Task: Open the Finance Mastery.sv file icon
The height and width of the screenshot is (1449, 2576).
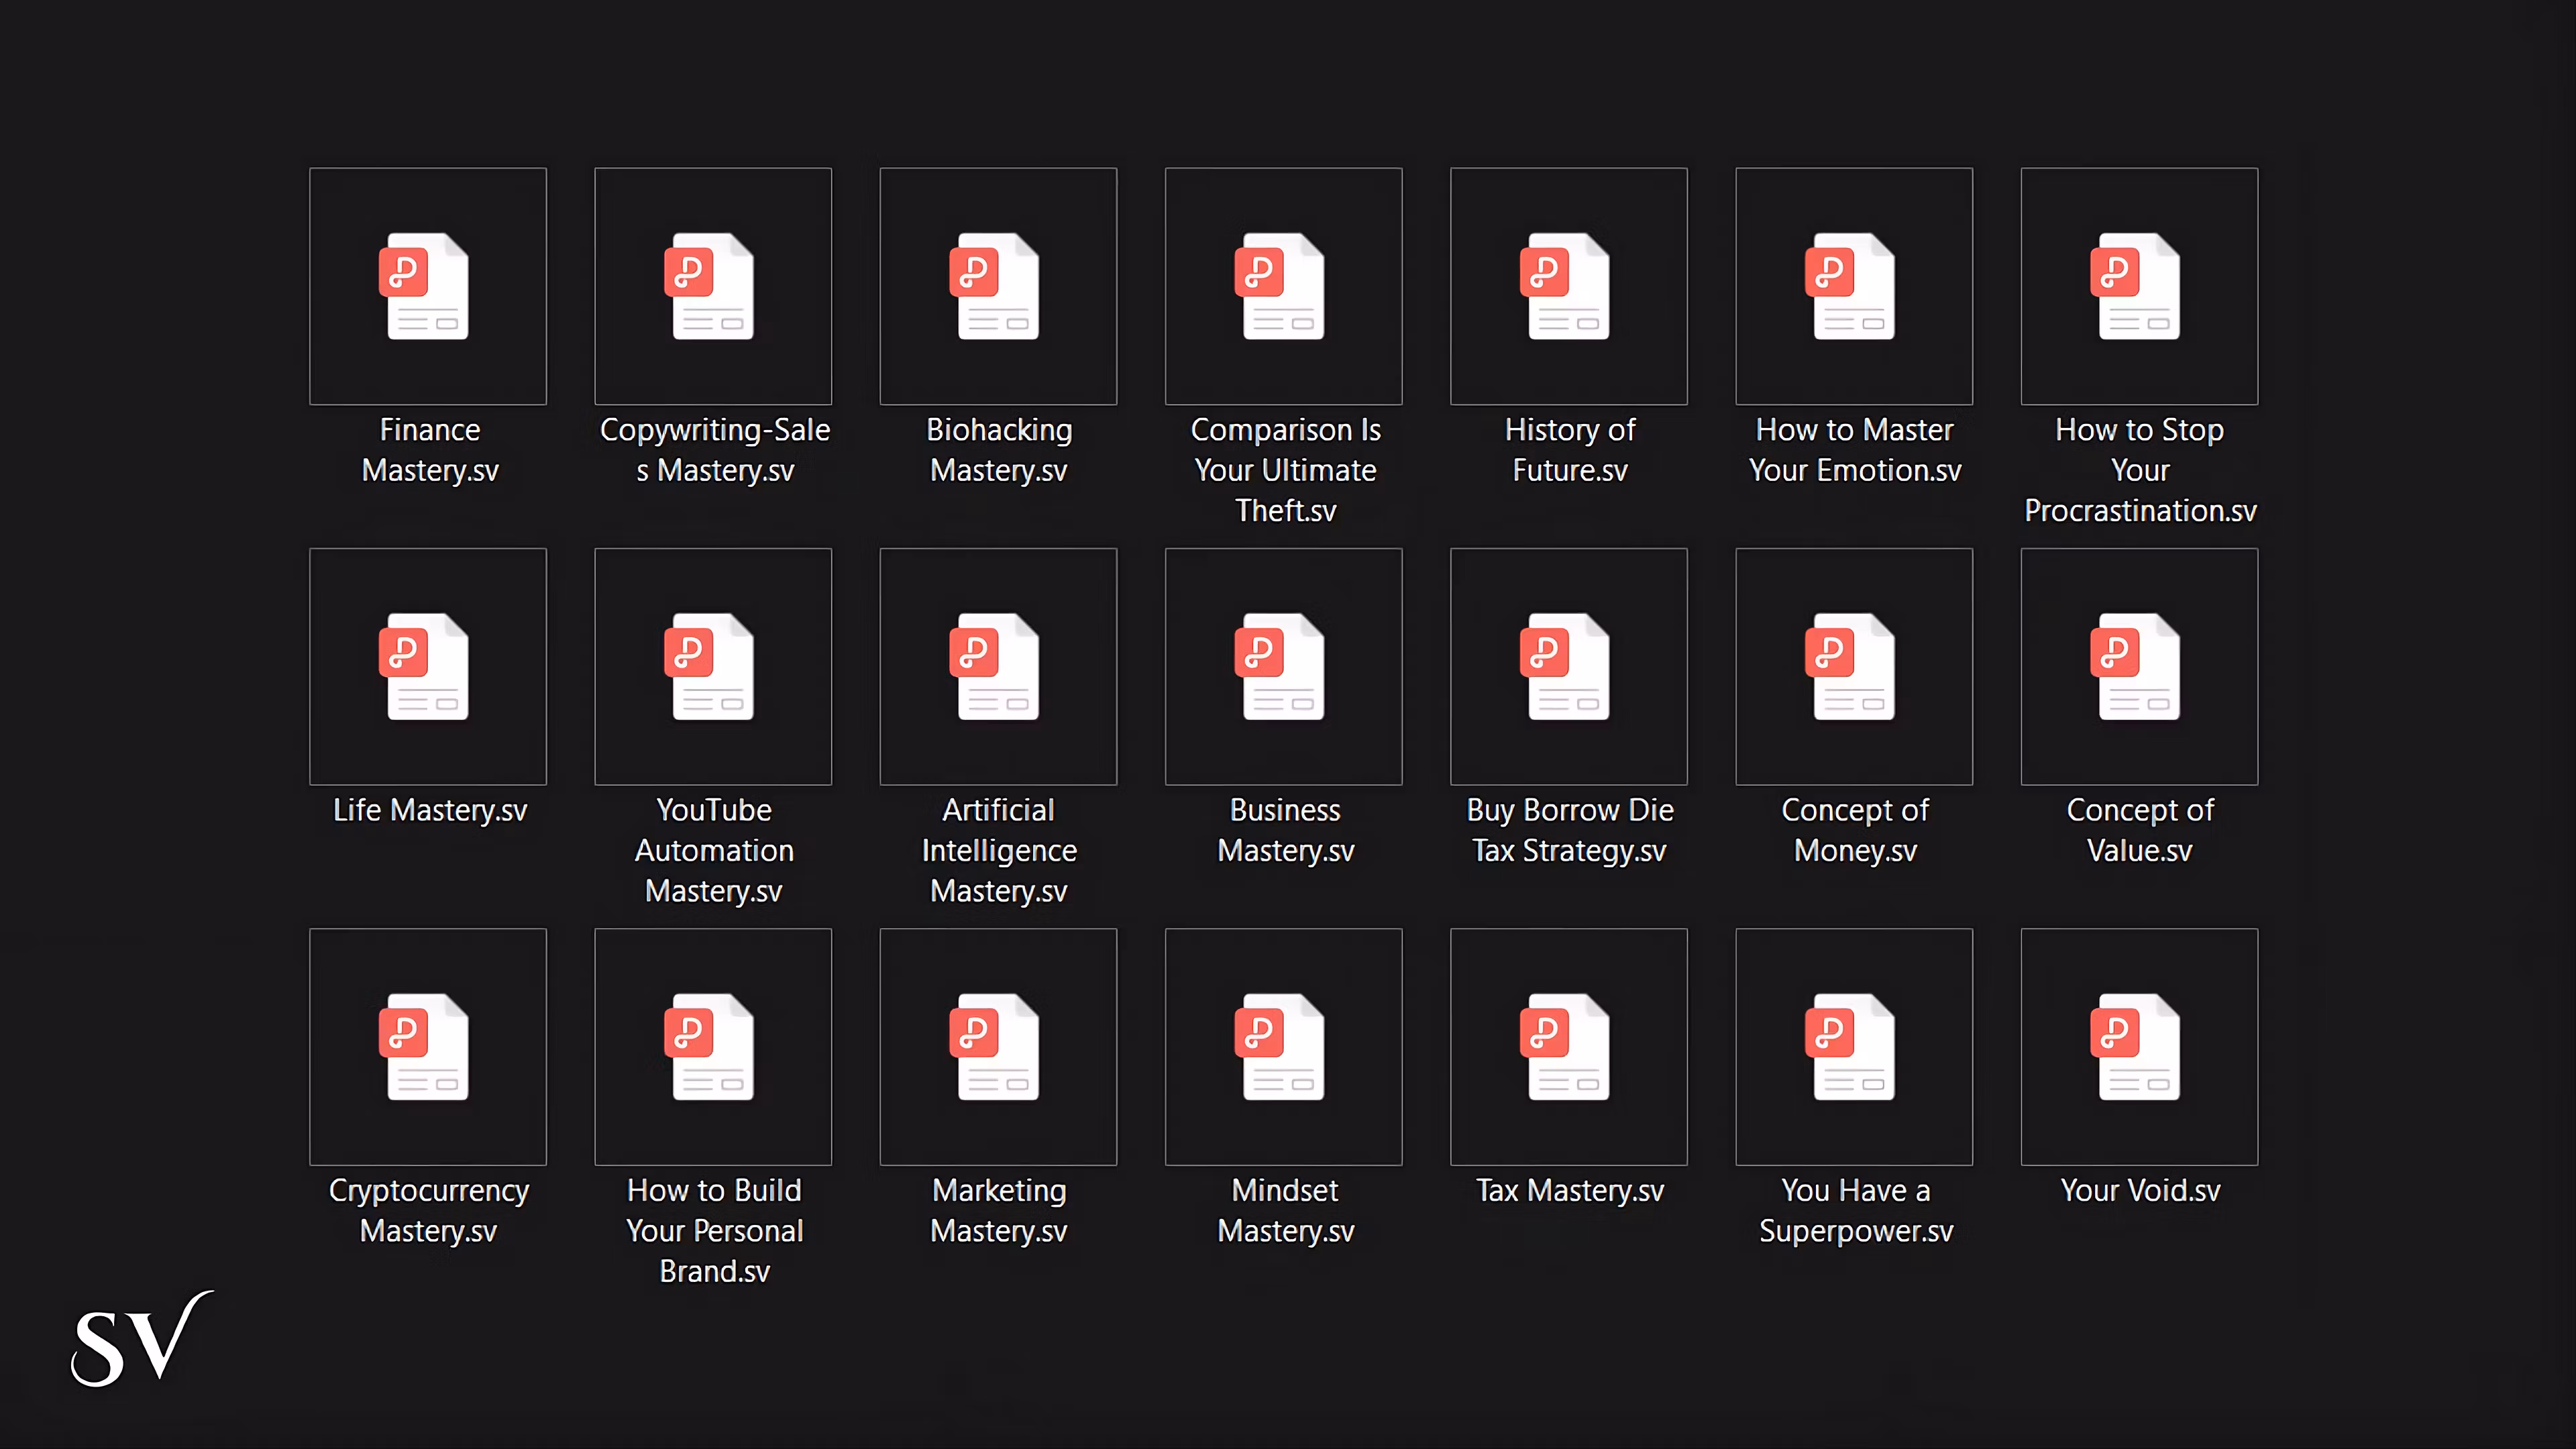Action: pos(428,286)
